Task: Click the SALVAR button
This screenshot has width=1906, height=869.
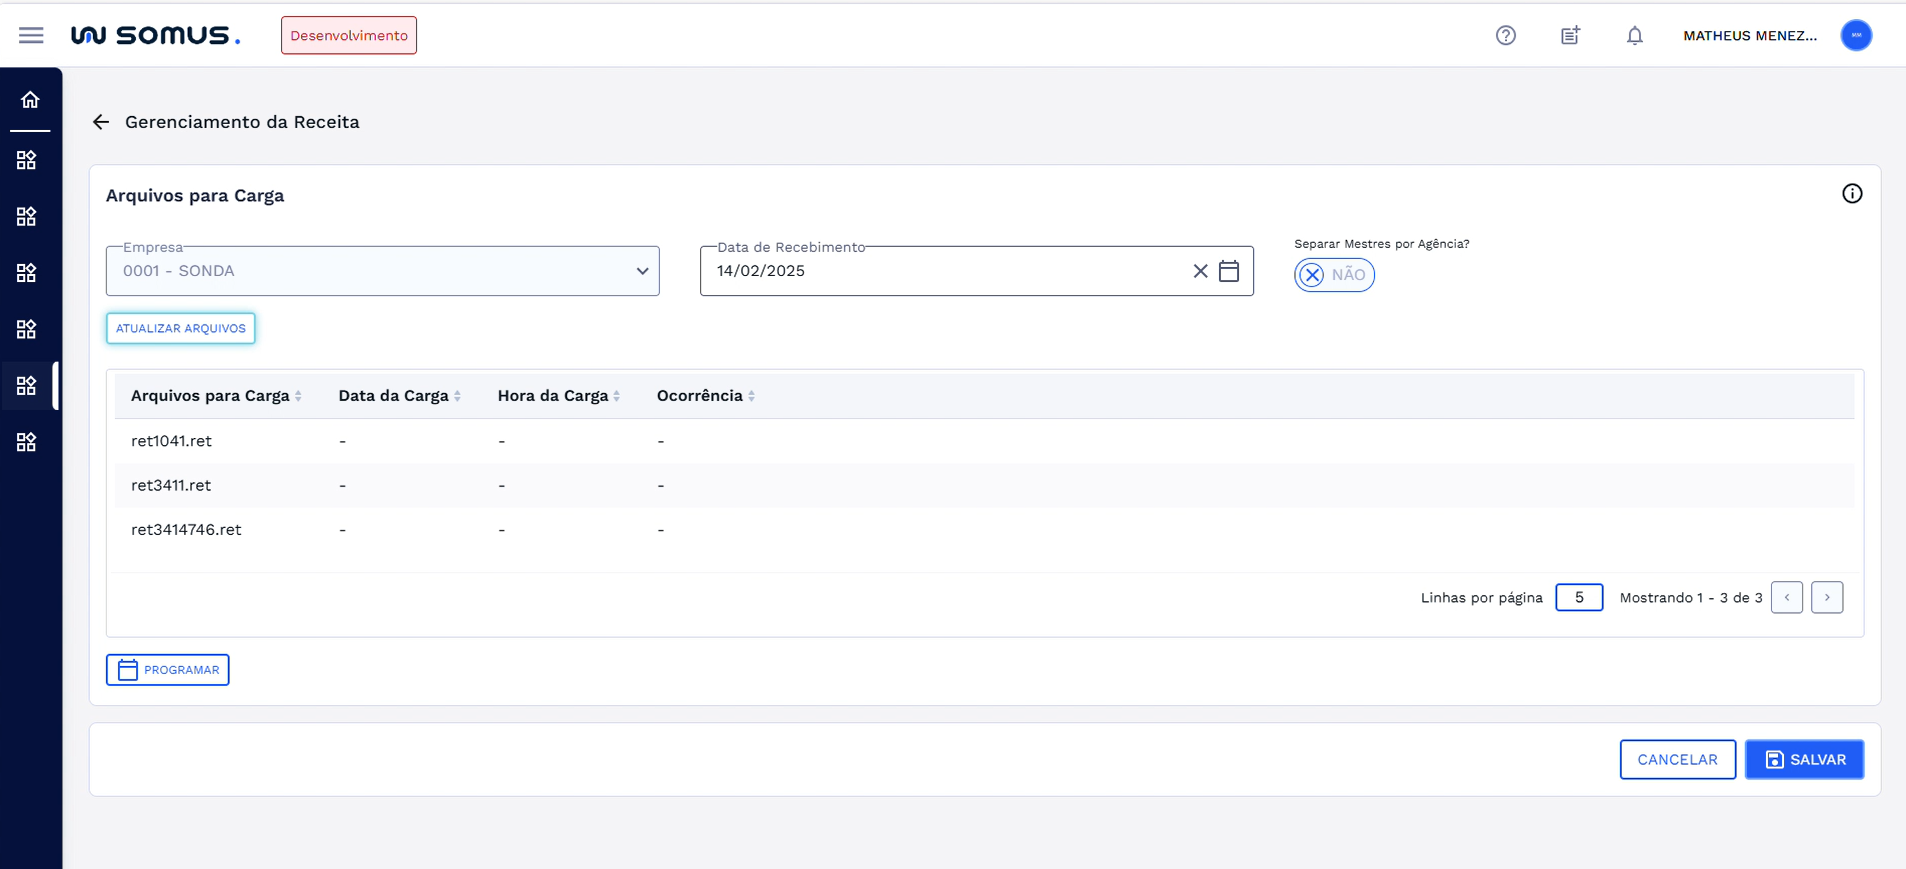Action: pos(1804,760)
